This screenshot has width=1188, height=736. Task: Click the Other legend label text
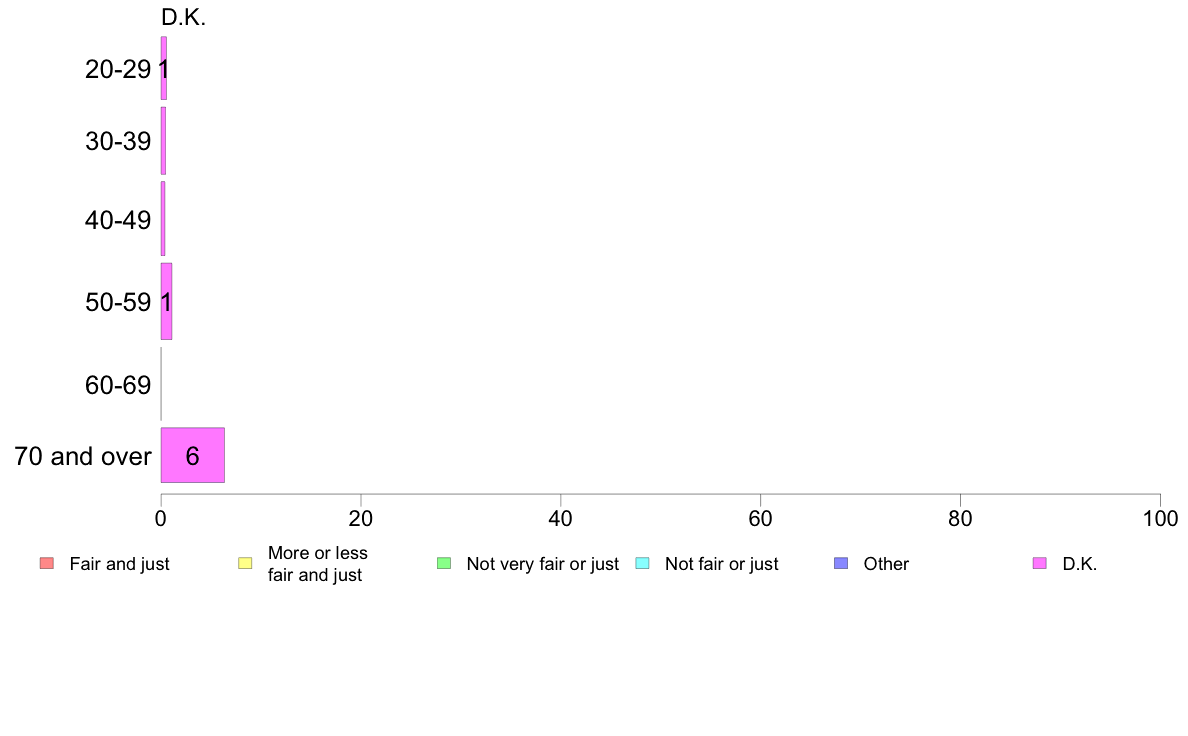886,564
